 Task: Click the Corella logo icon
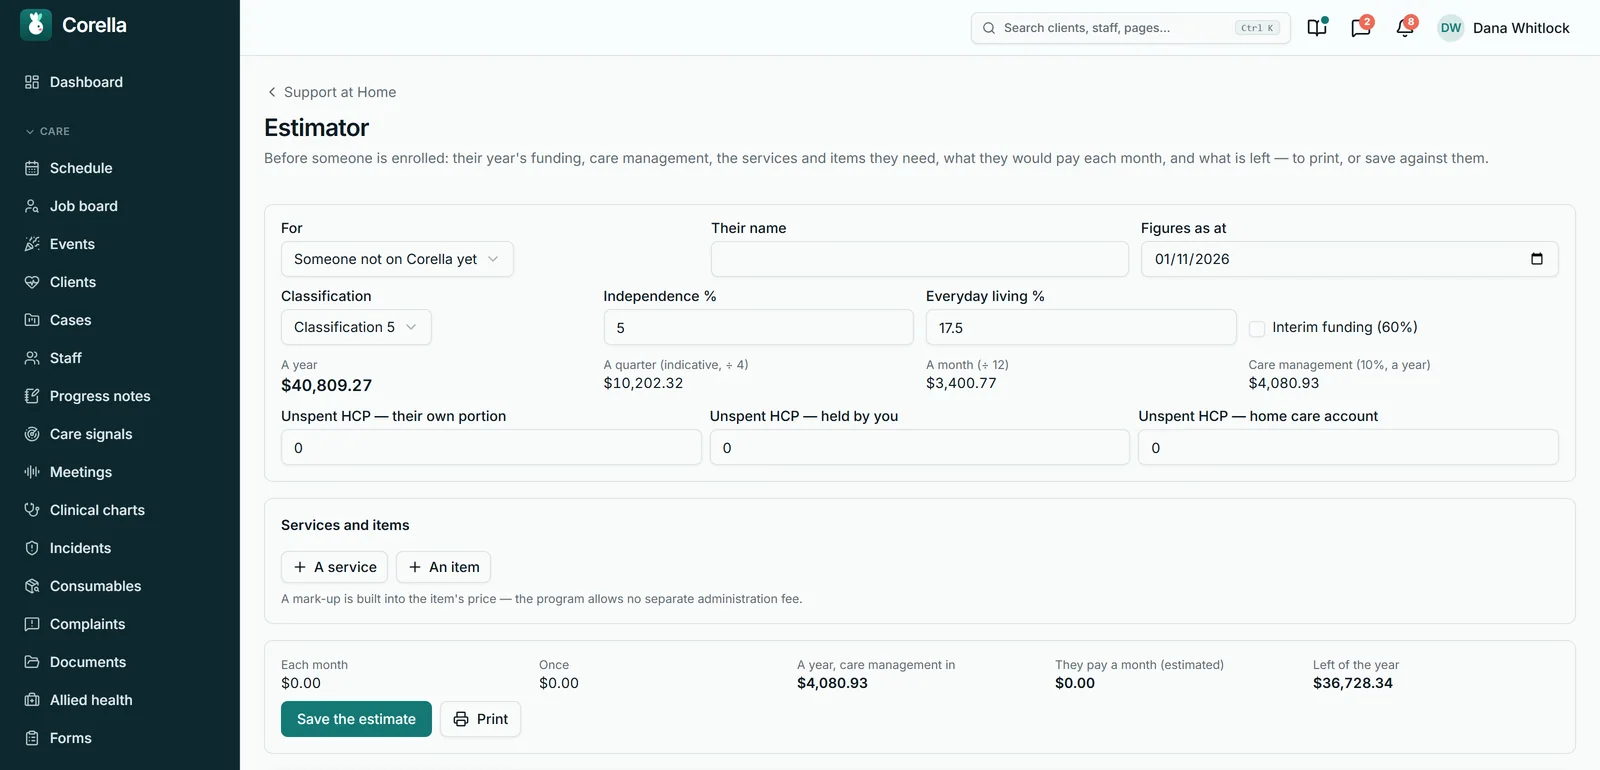36,25
